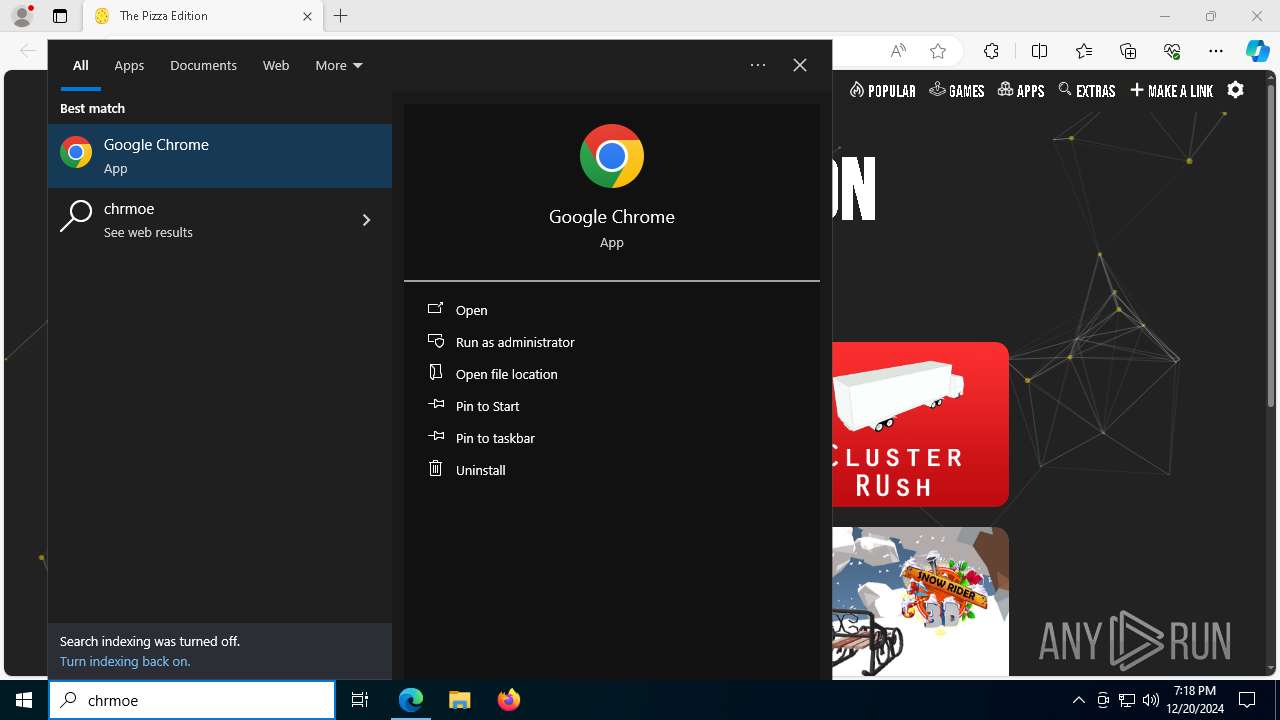Open the Cluster Rush game thumbnail
Viewport: 1280px width, 720px height.
(x=920, y=424)
